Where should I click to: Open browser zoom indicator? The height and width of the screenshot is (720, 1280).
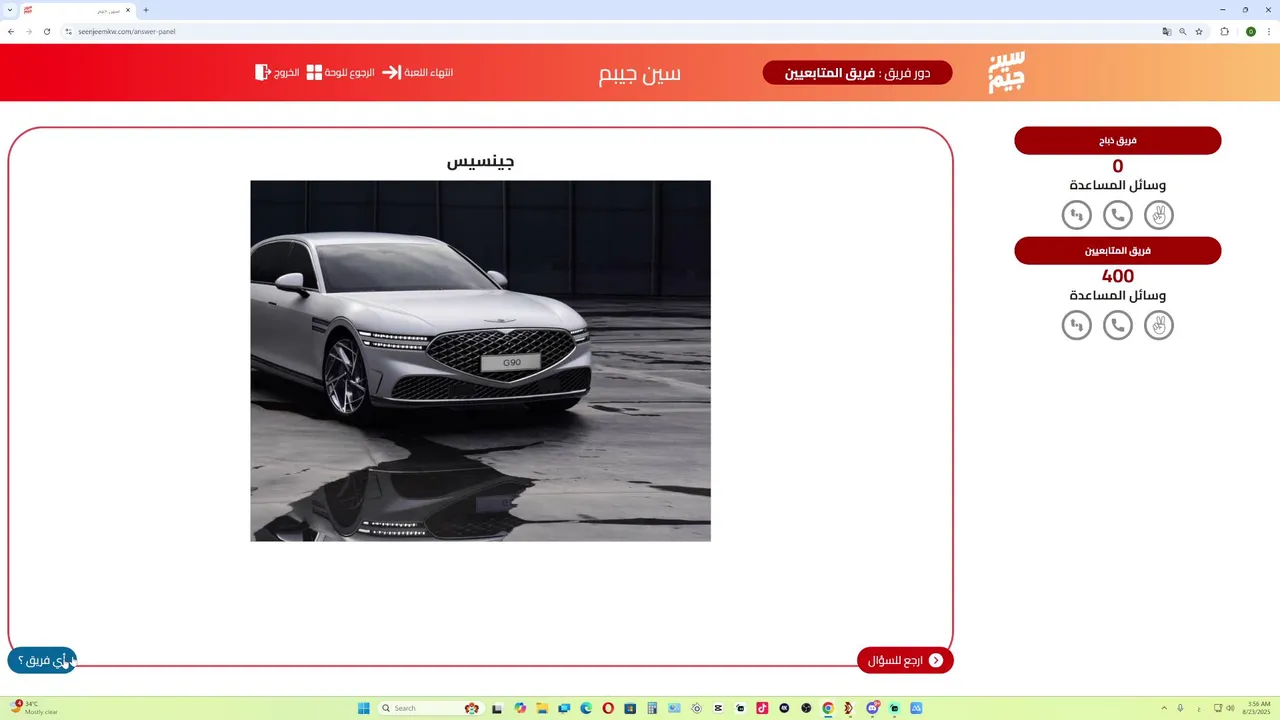pyautogui.click(x=1182, y=31)
